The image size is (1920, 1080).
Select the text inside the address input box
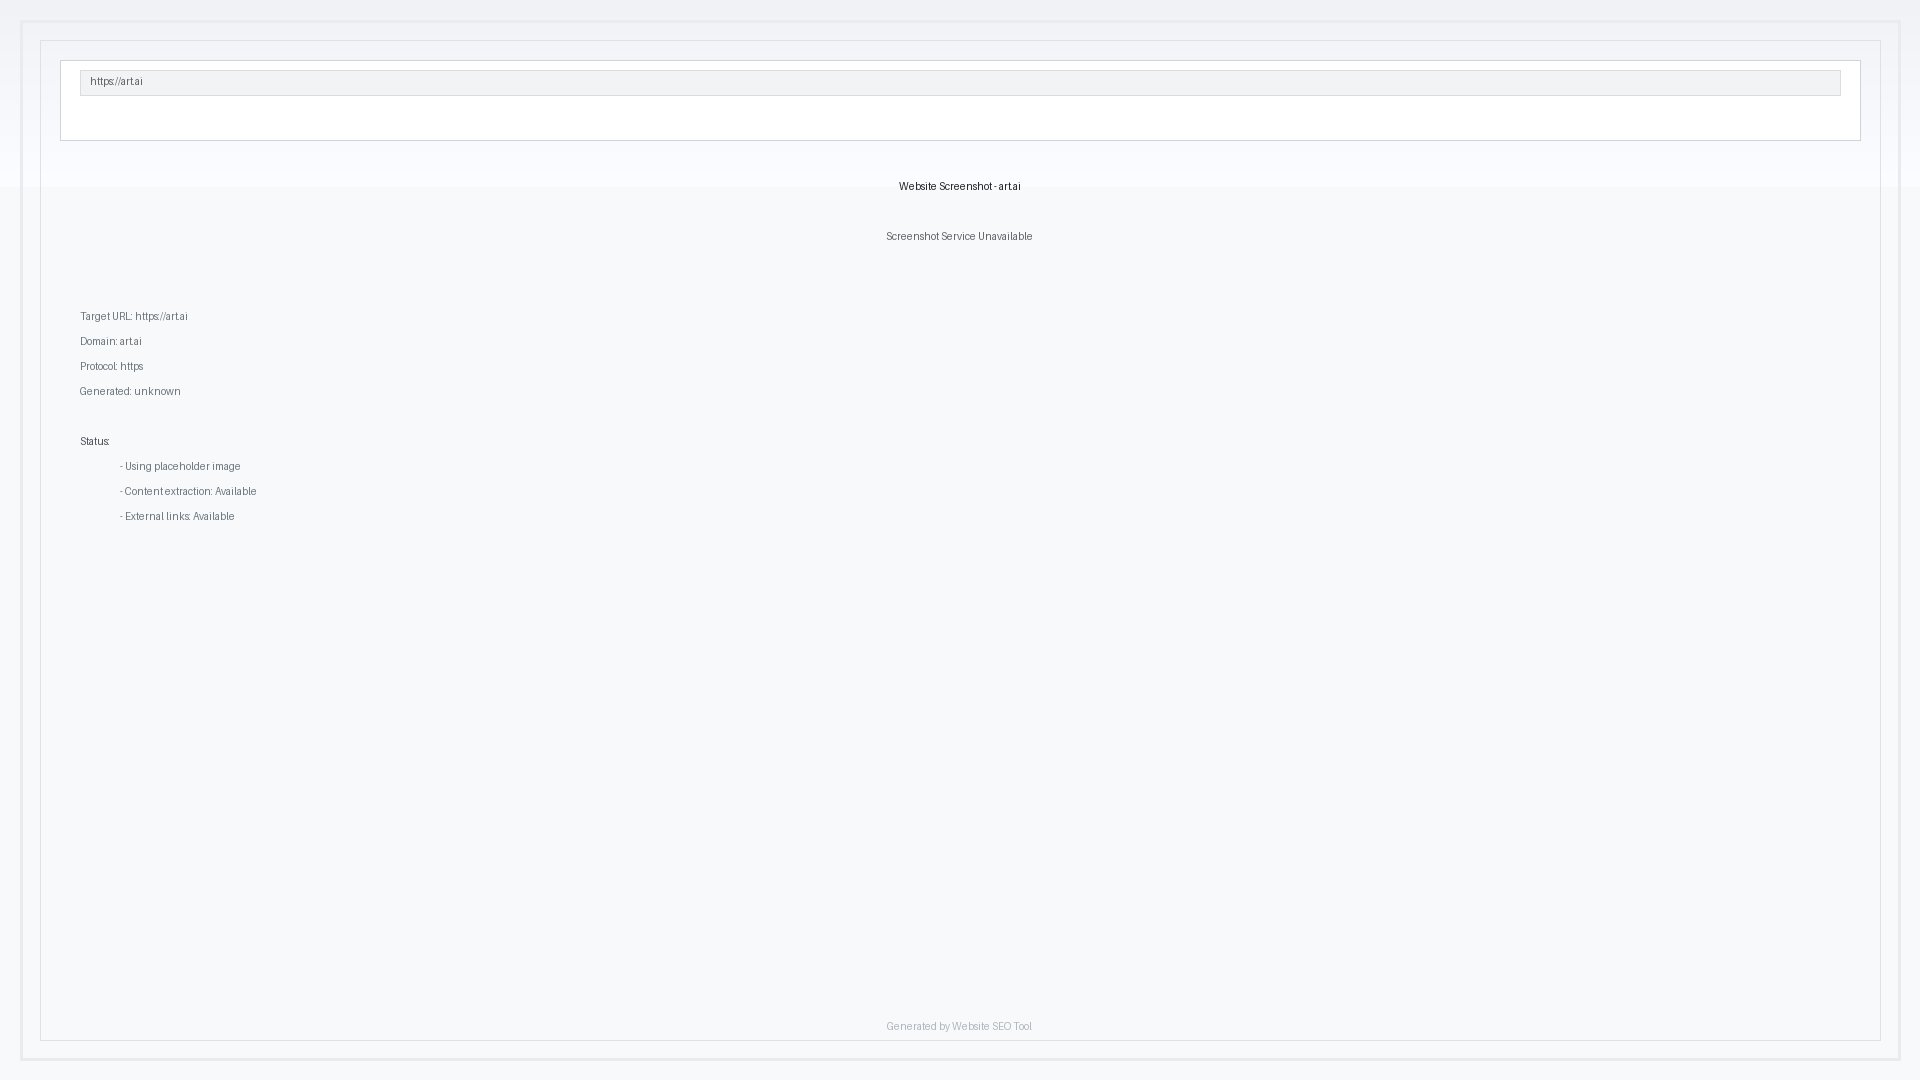point(116,82)
